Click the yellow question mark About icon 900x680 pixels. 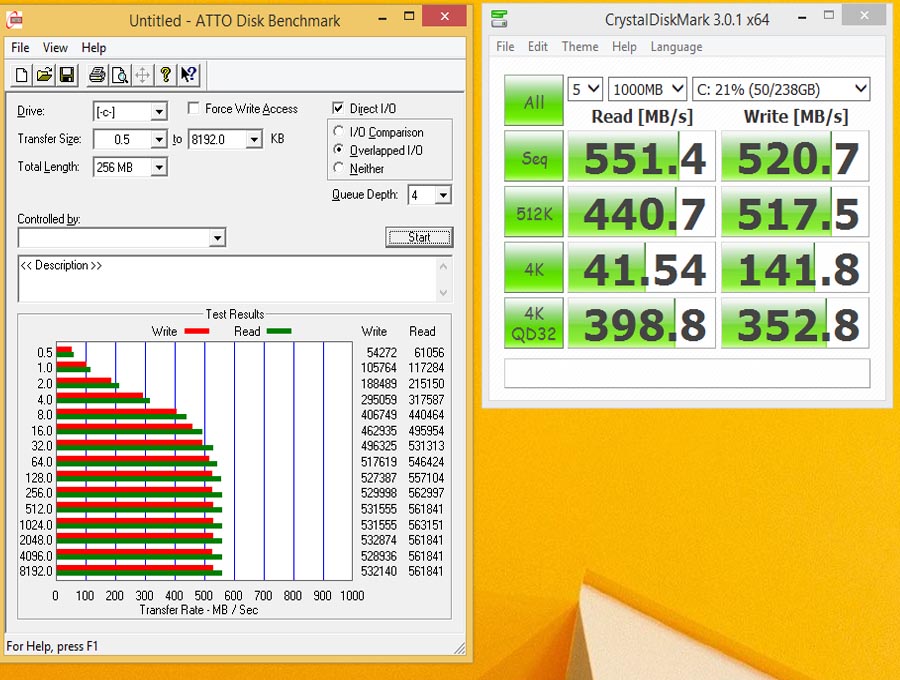click(x=165, y=75)
